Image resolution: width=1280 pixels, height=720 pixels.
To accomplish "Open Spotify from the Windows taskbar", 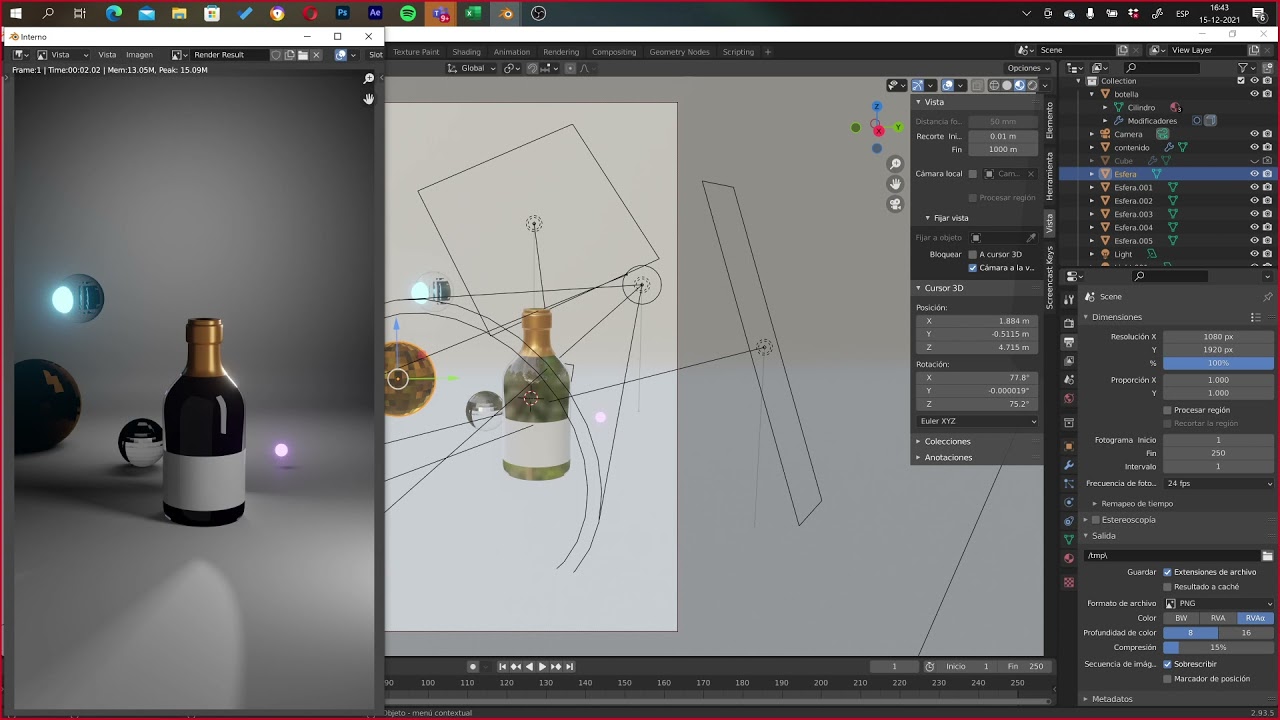I will point(408,14).
